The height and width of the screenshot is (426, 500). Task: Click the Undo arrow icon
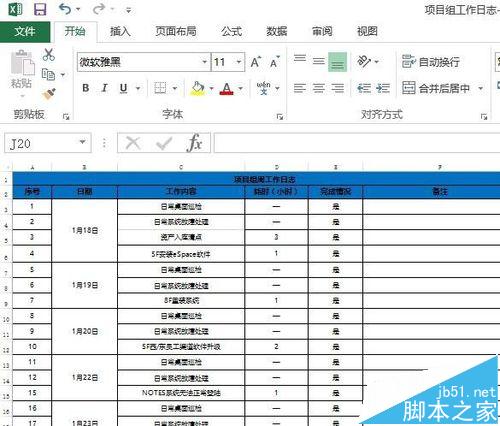[65, 9]
